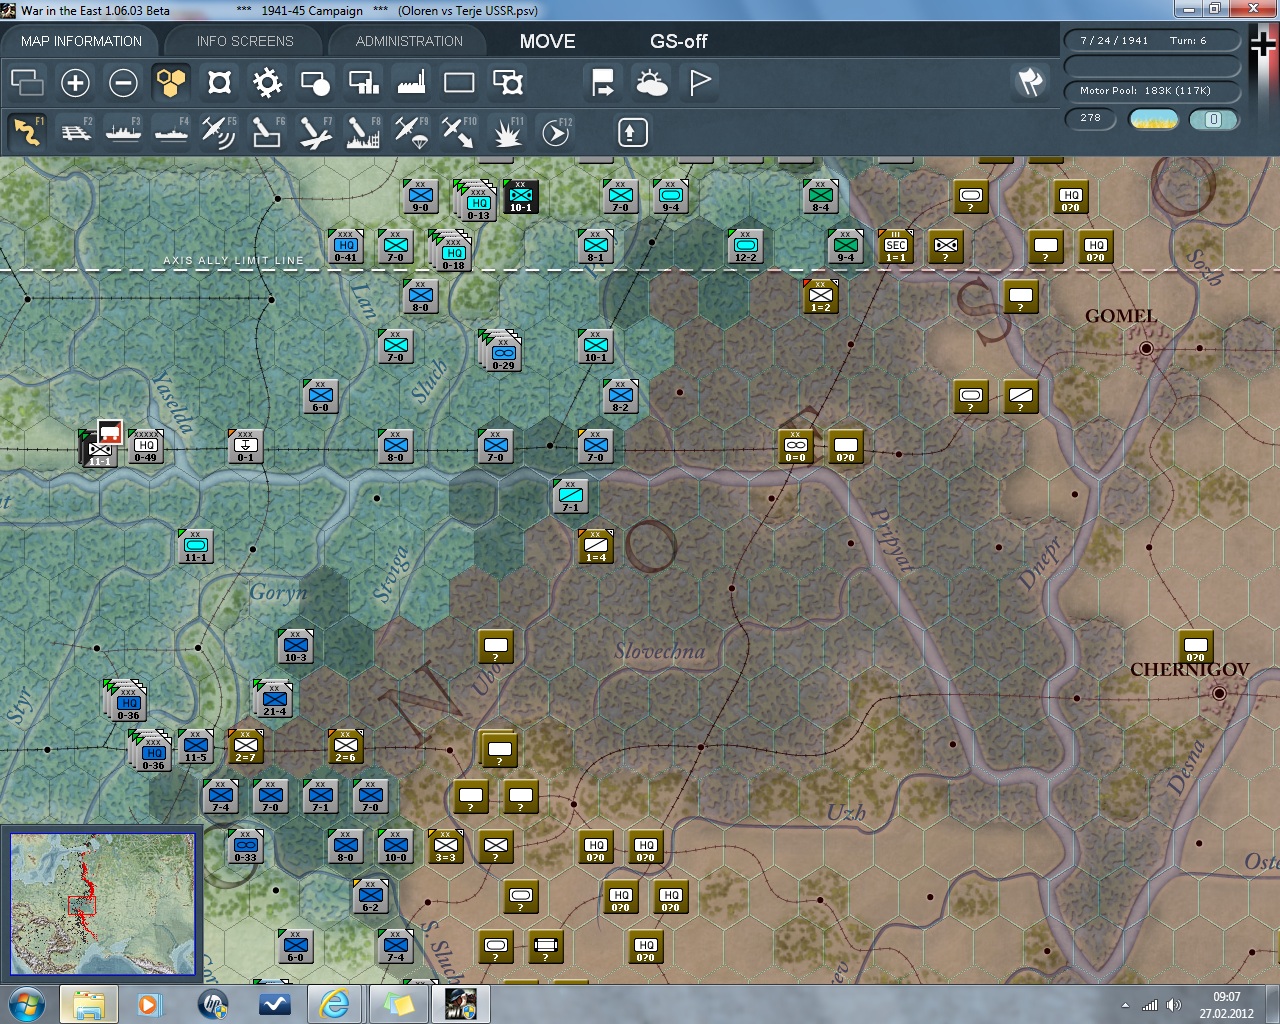
Task: Click the 278 value box
Action: coord(1090,118)
